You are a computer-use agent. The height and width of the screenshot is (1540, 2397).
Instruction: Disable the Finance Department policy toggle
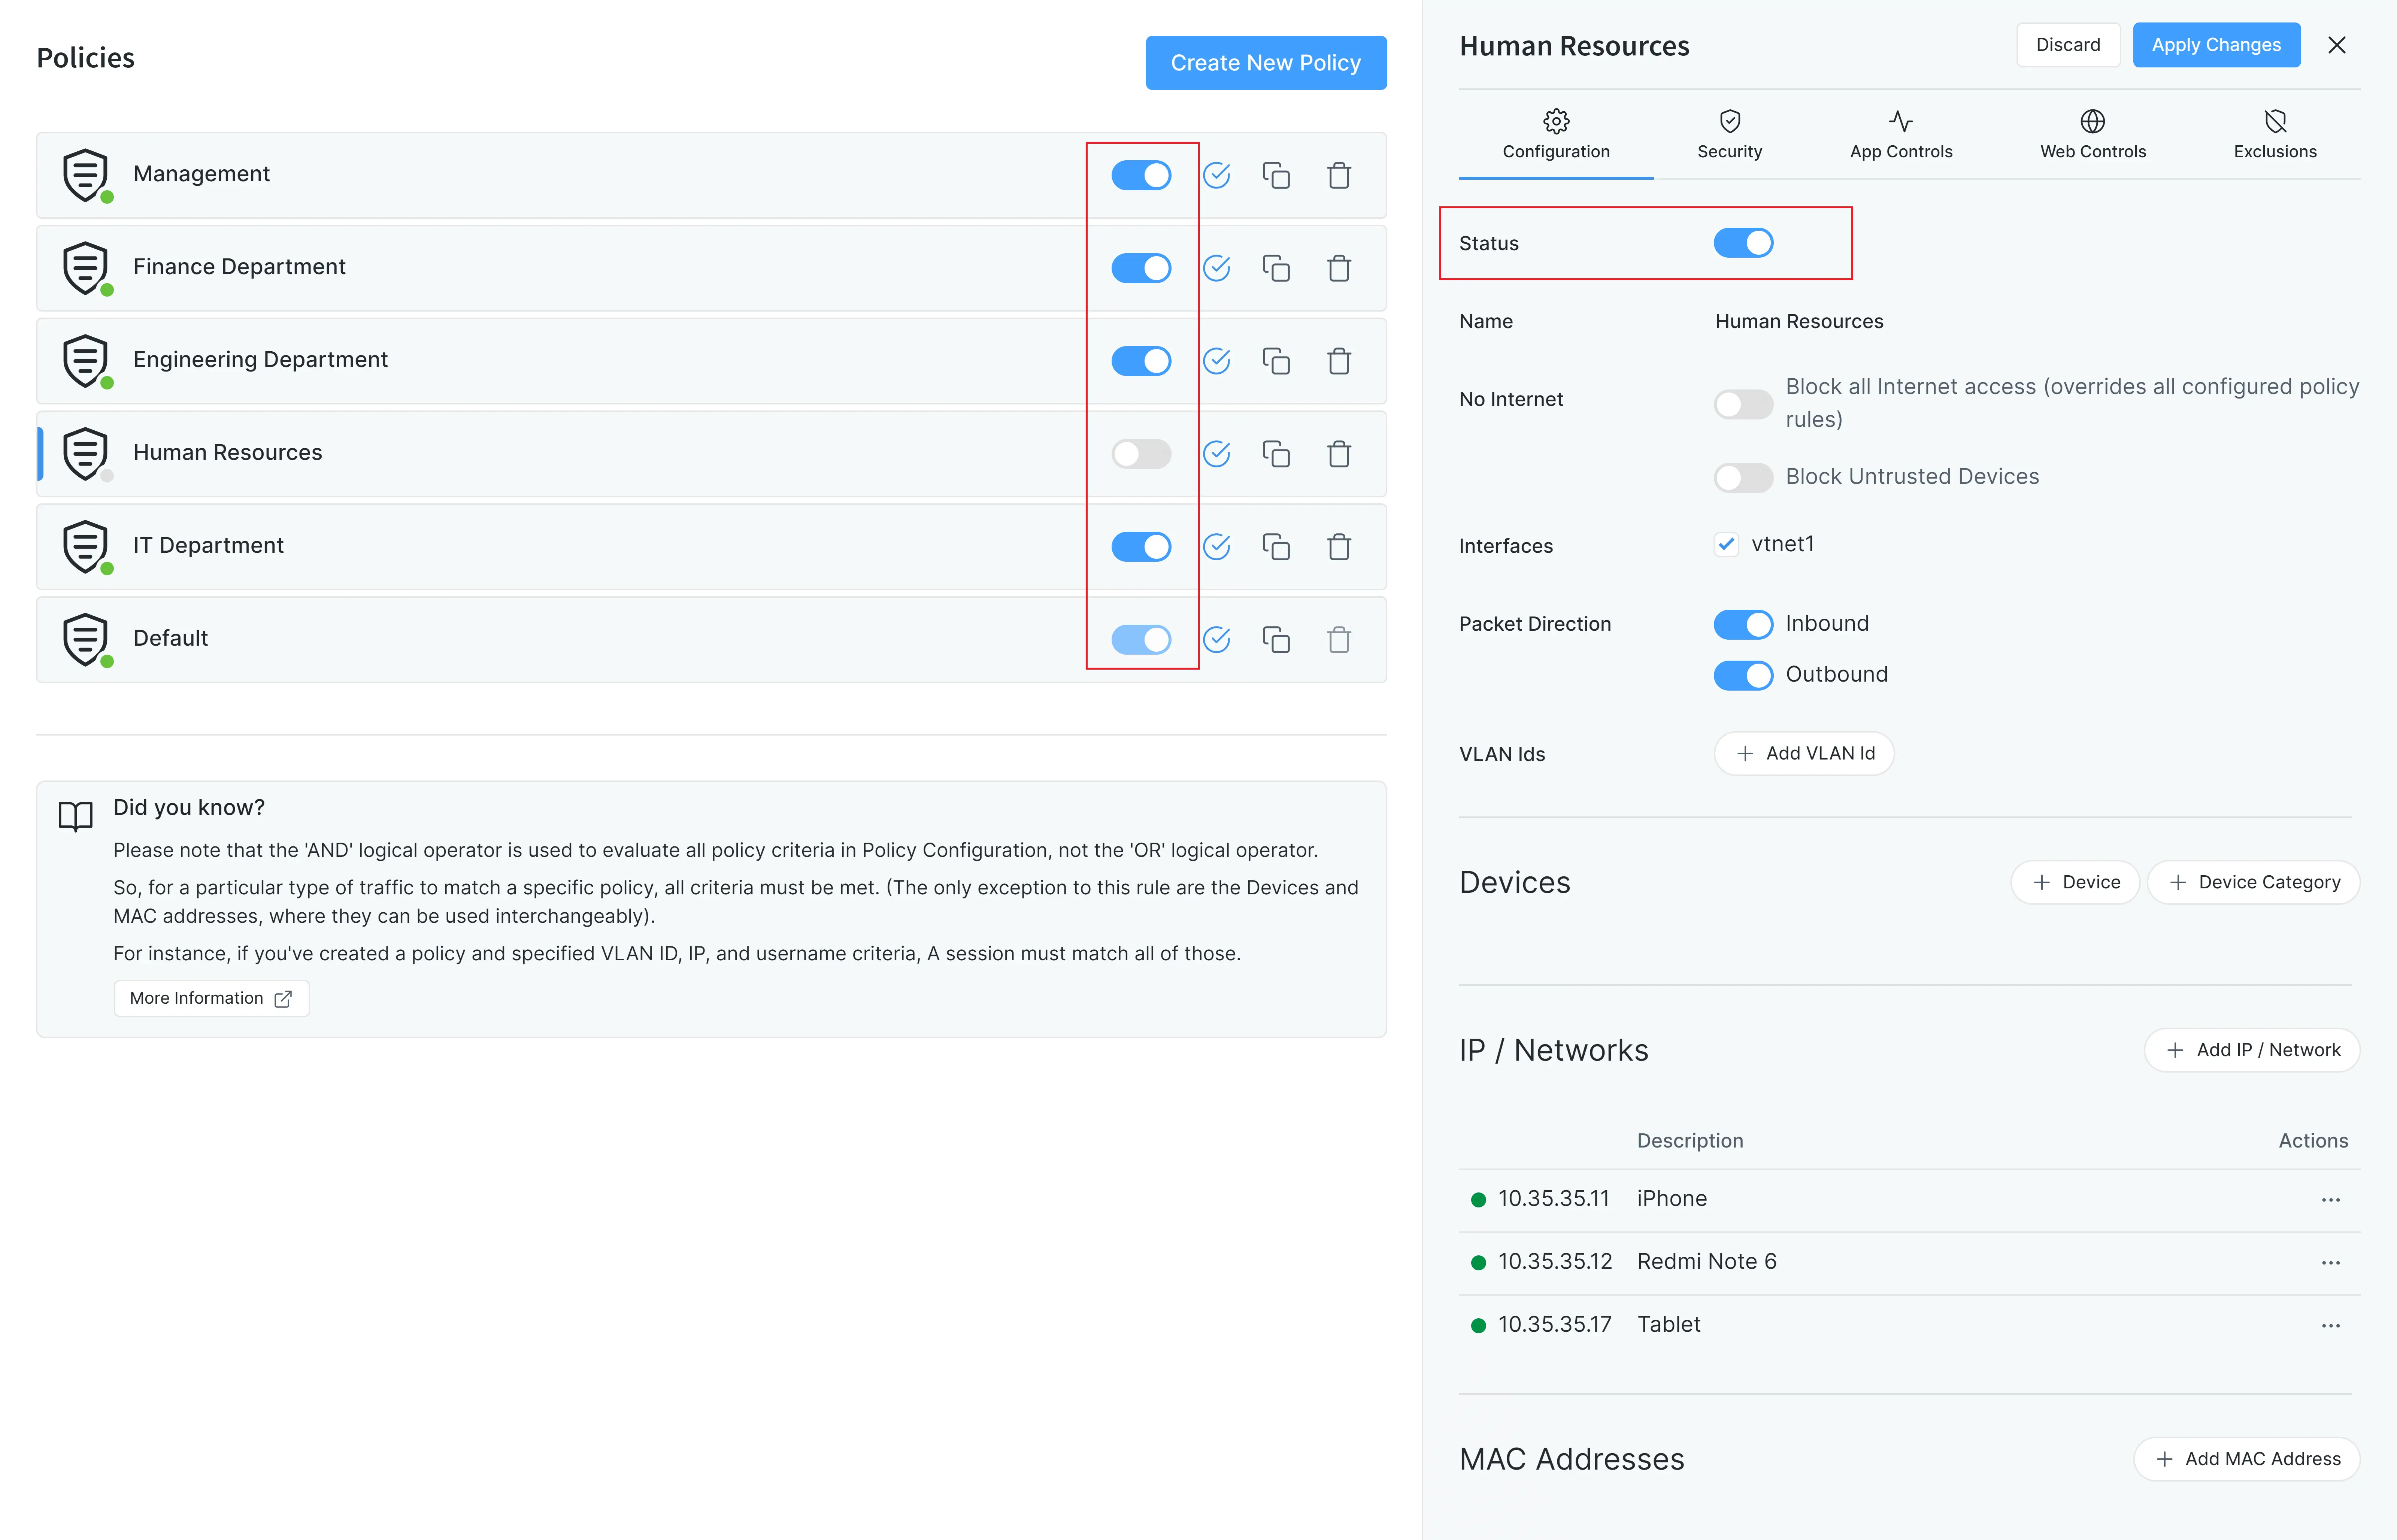point(1141,268)
